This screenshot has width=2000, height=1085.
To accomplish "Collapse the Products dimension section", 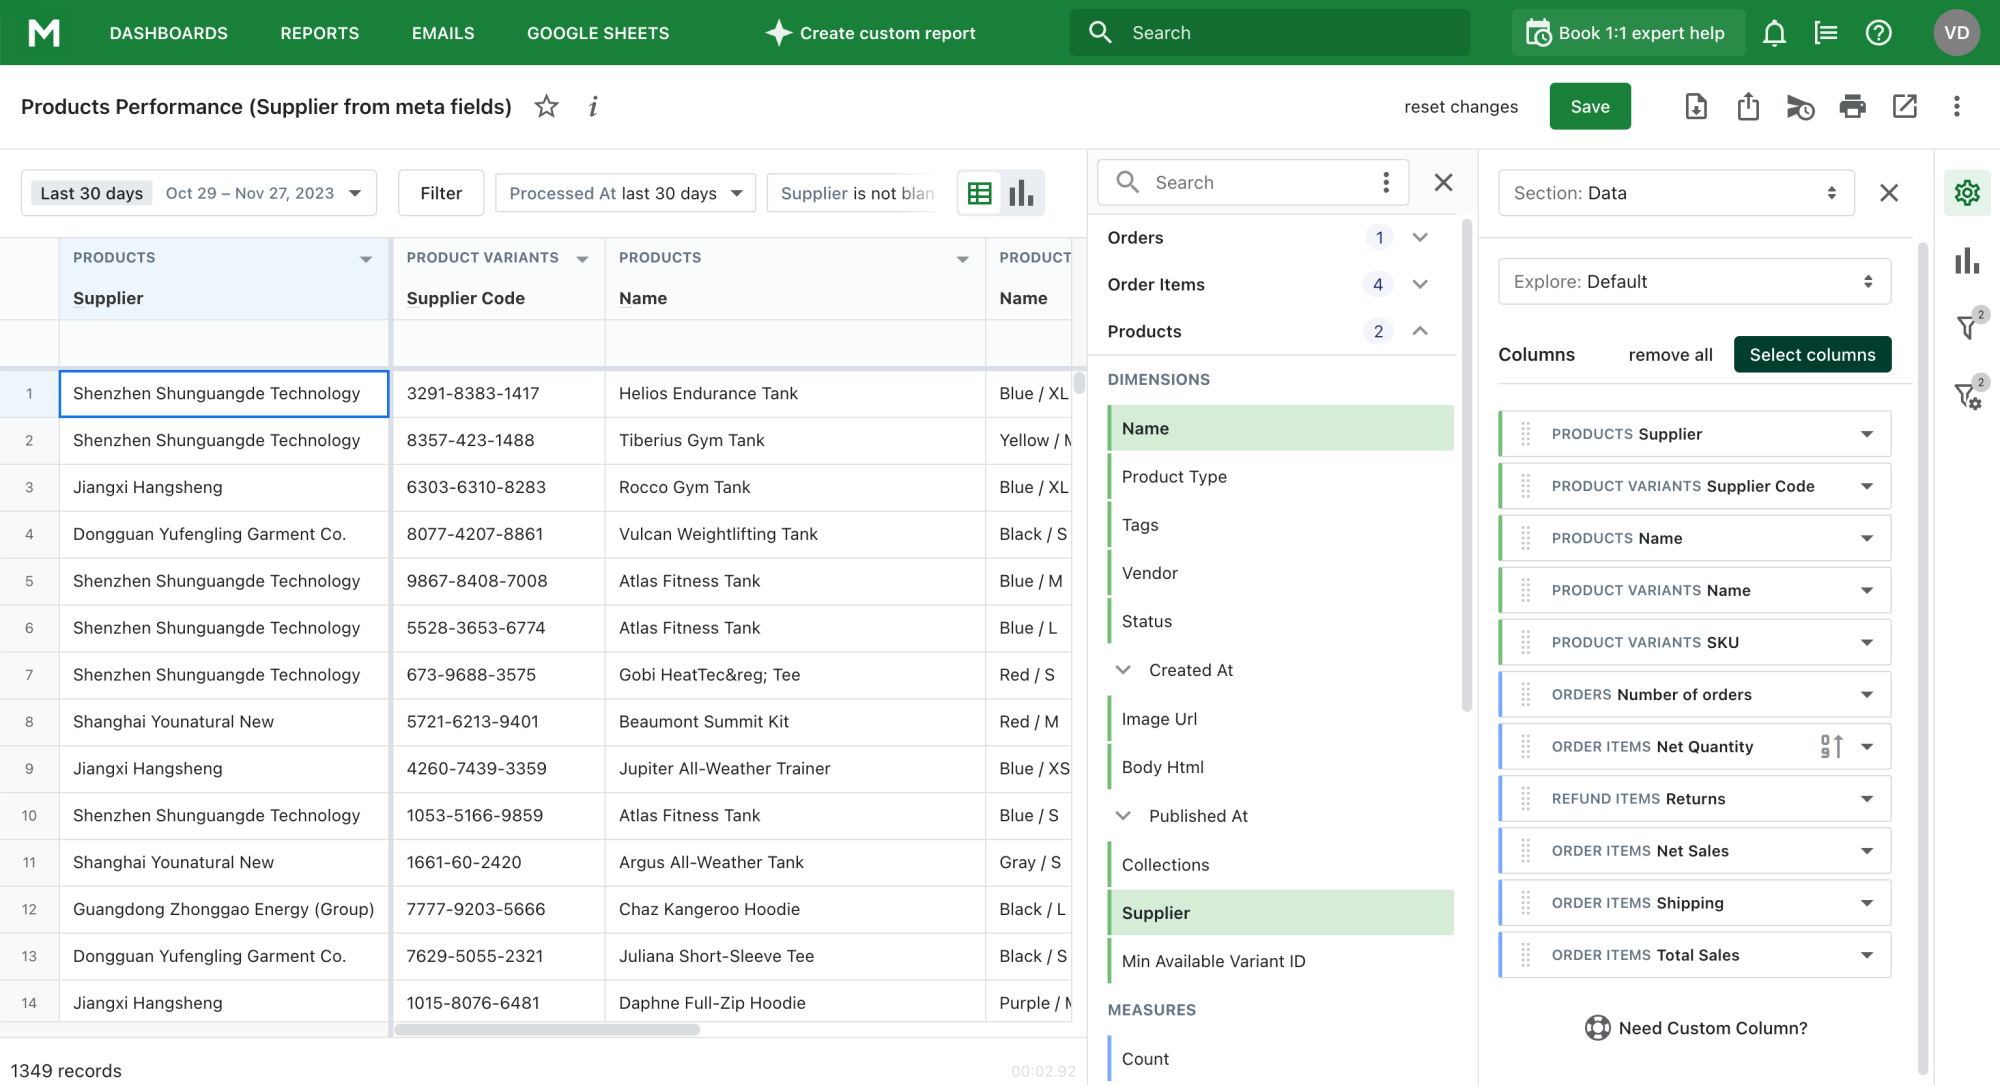I will 1420,330.
